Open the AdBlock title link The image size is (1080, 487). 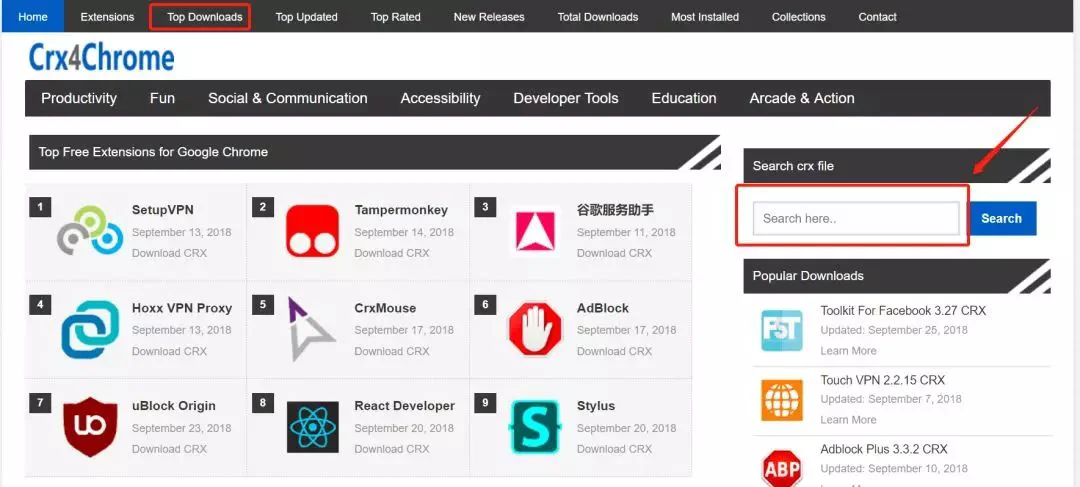(x=603, y=308)
